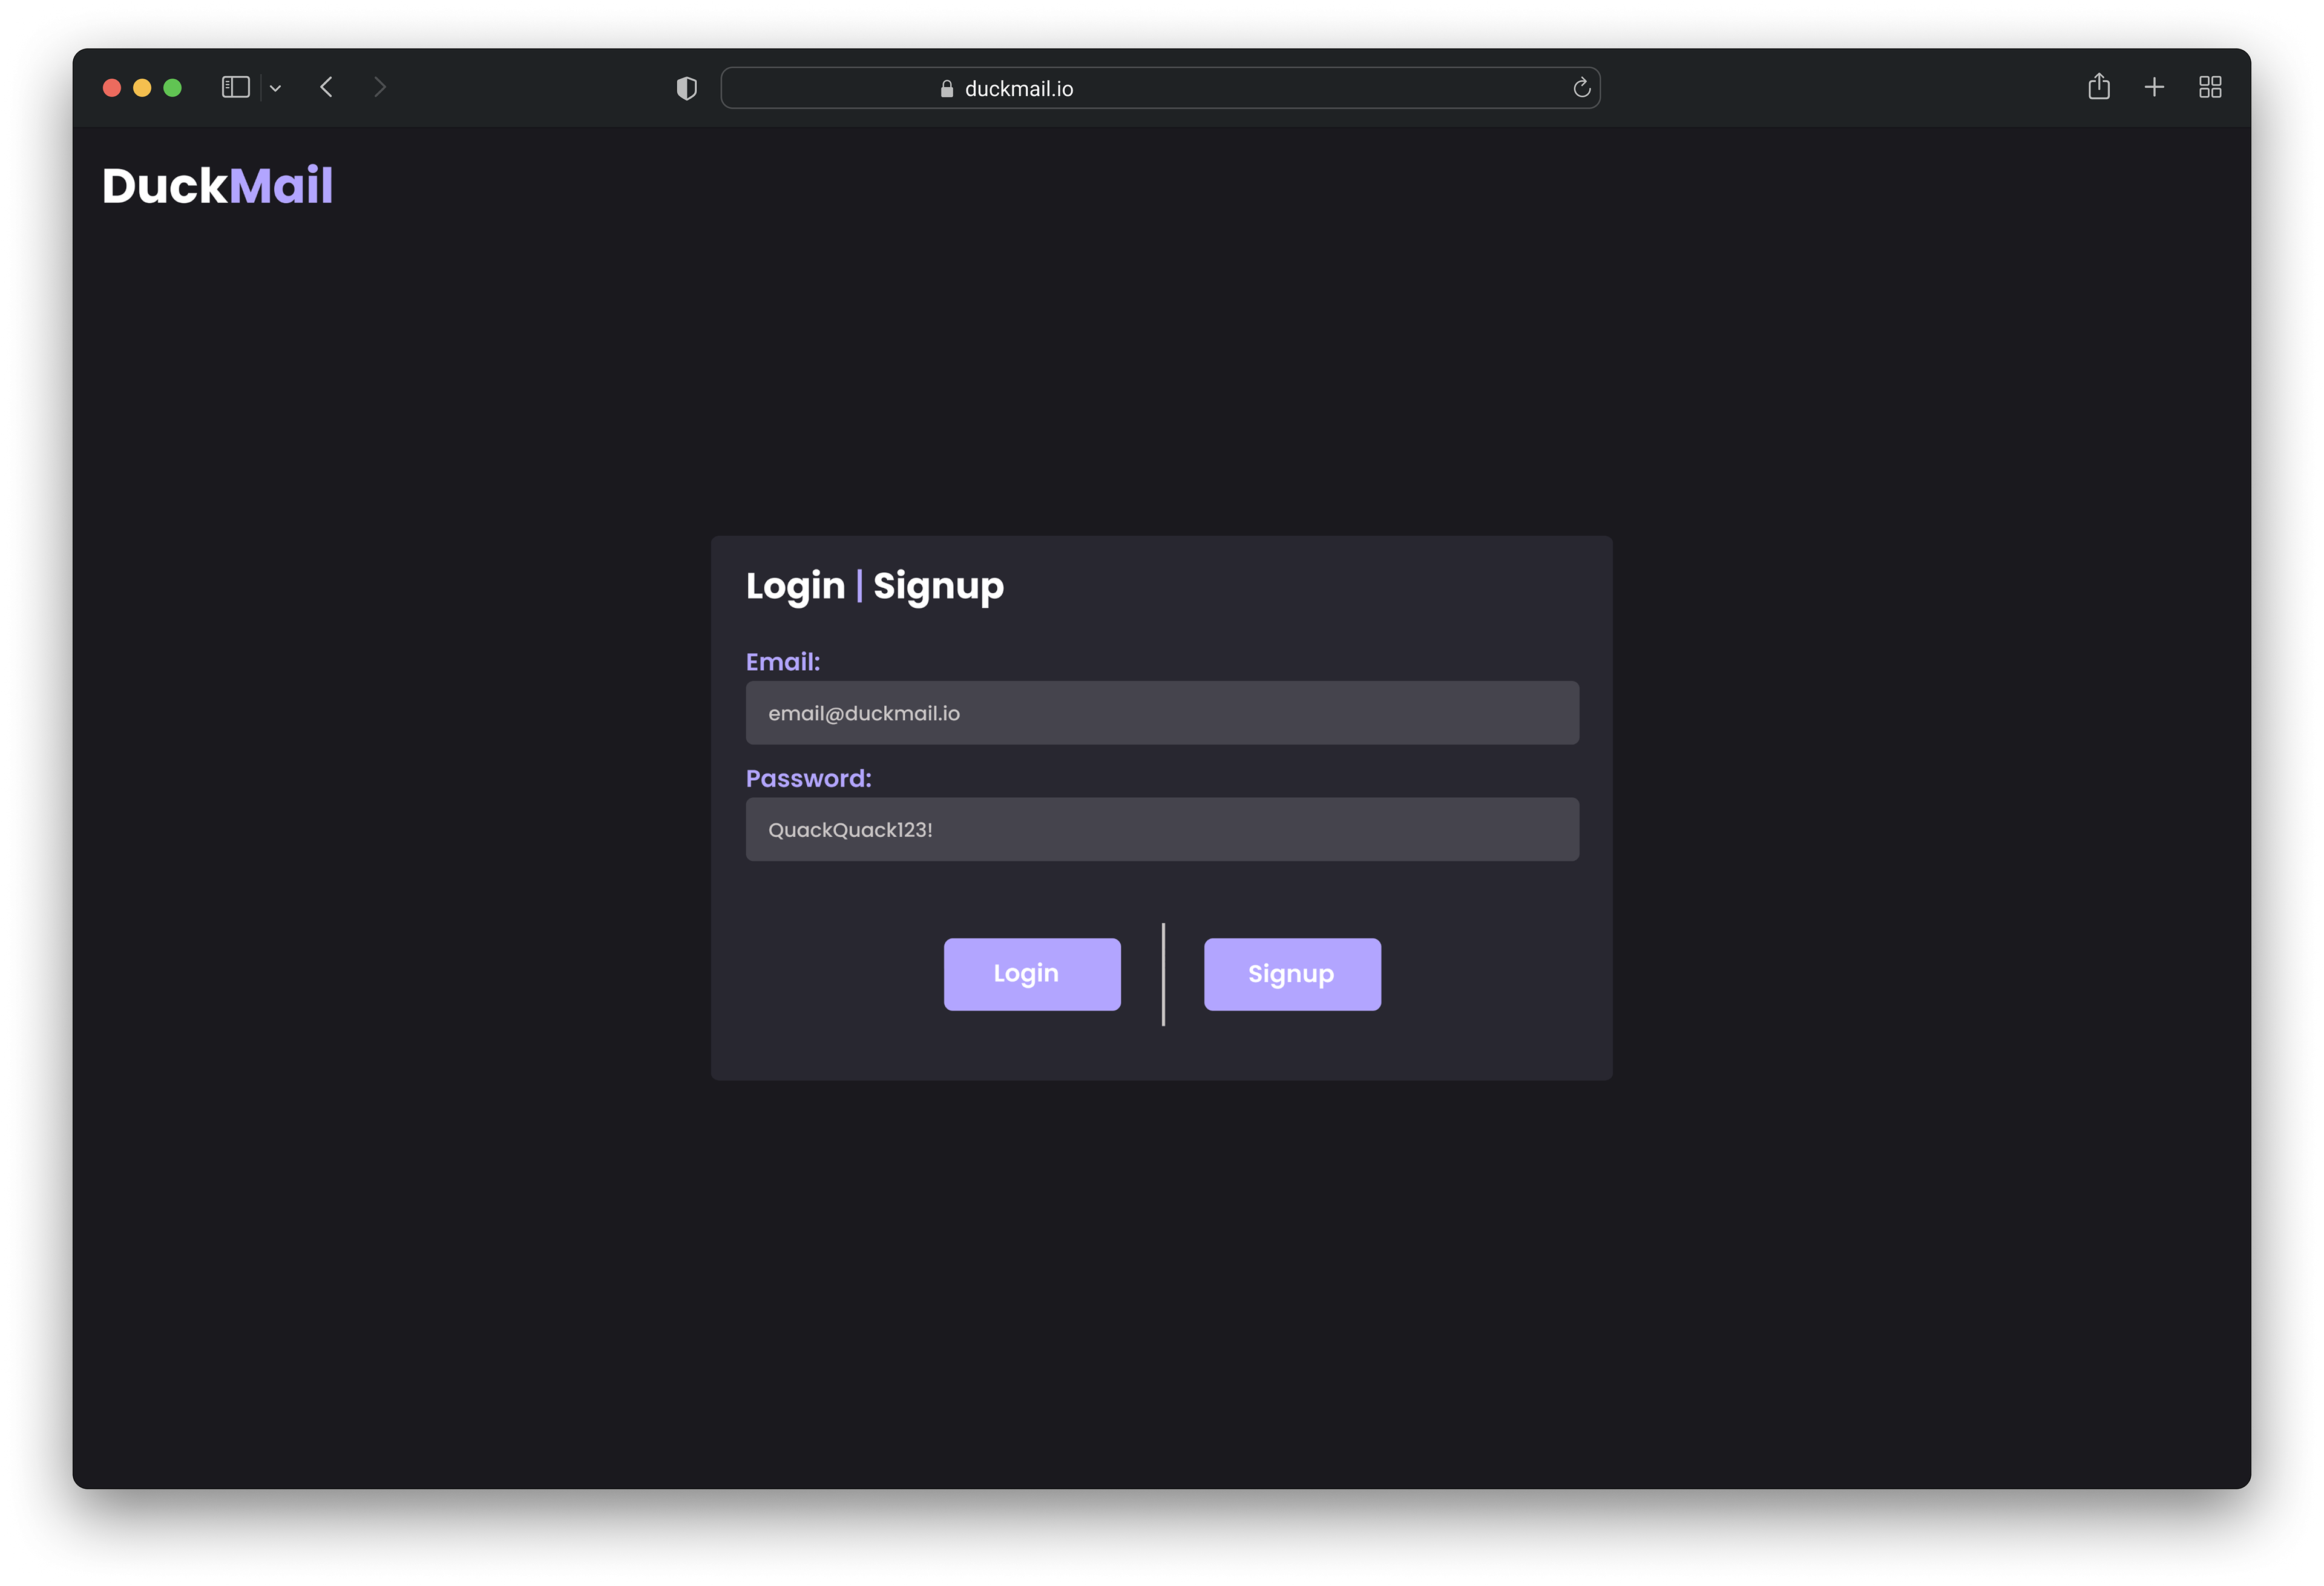Click the DuckMail logo
The width and height of the screenshot is (2324, 1586).
217,186
